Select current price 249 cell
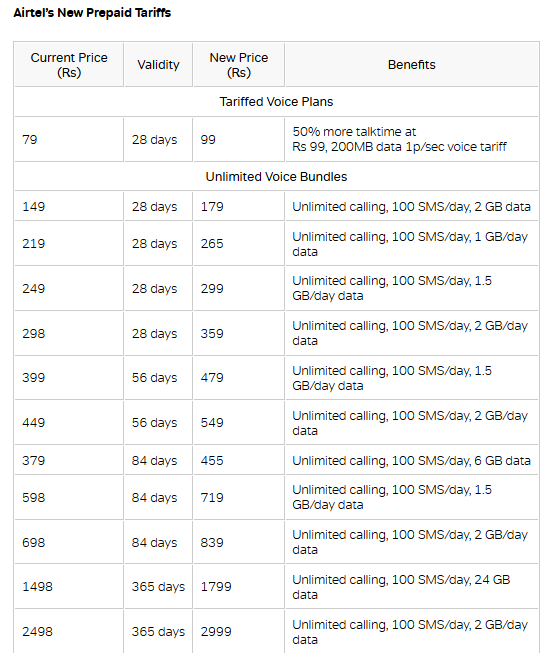This screenshot has height=653, width=553. click(x=69, y=289)
